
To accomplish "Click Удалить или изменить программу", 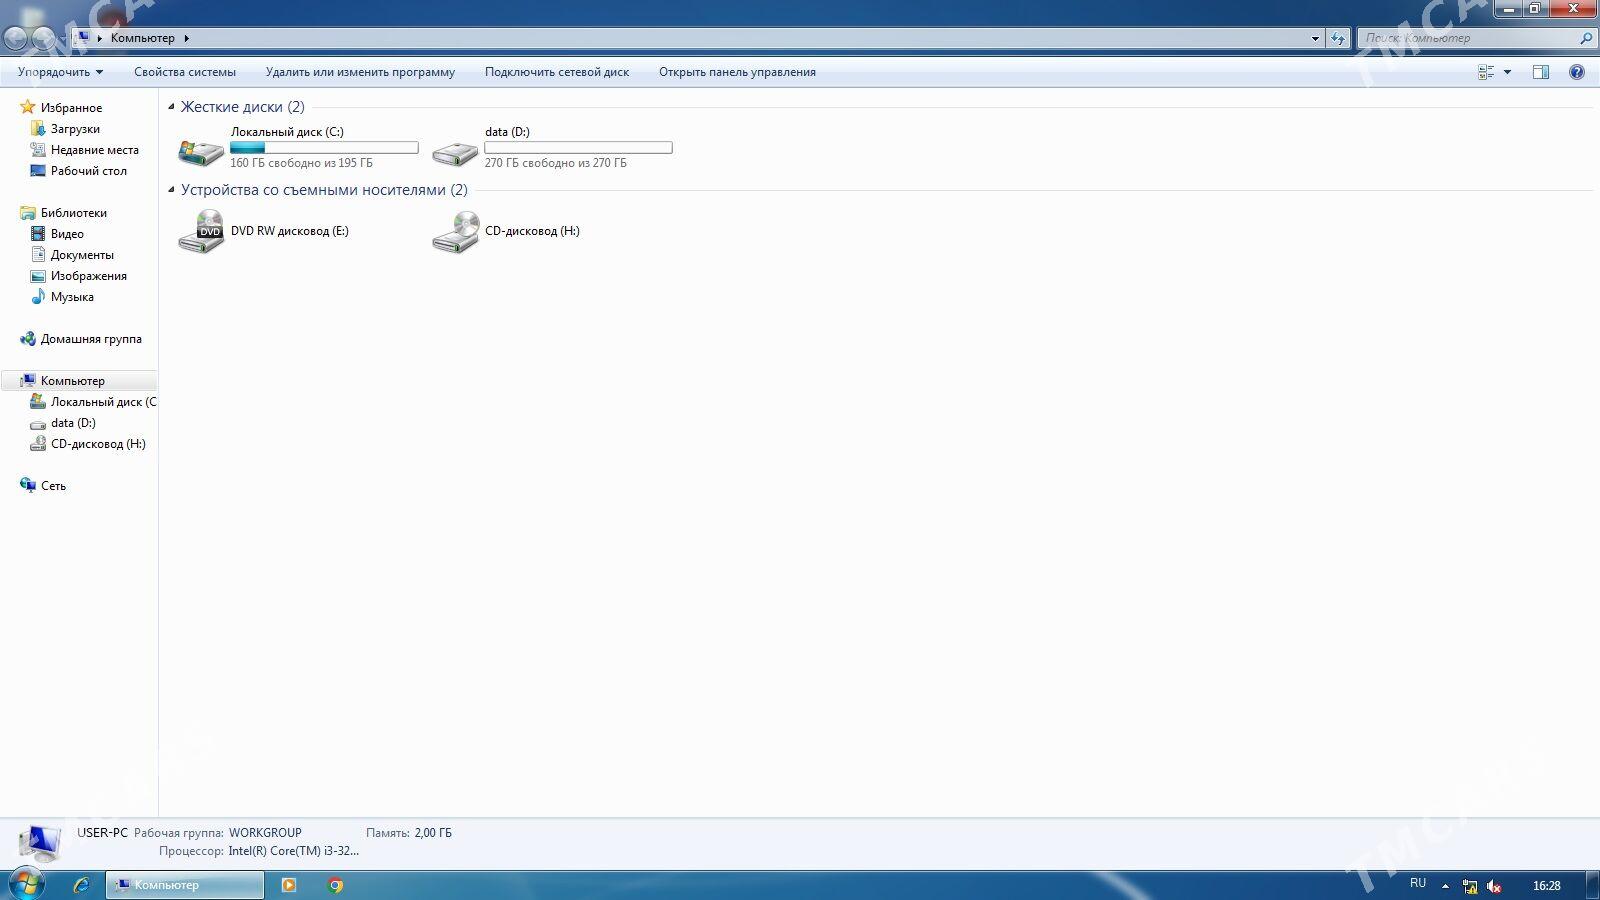I will [360, 72].
